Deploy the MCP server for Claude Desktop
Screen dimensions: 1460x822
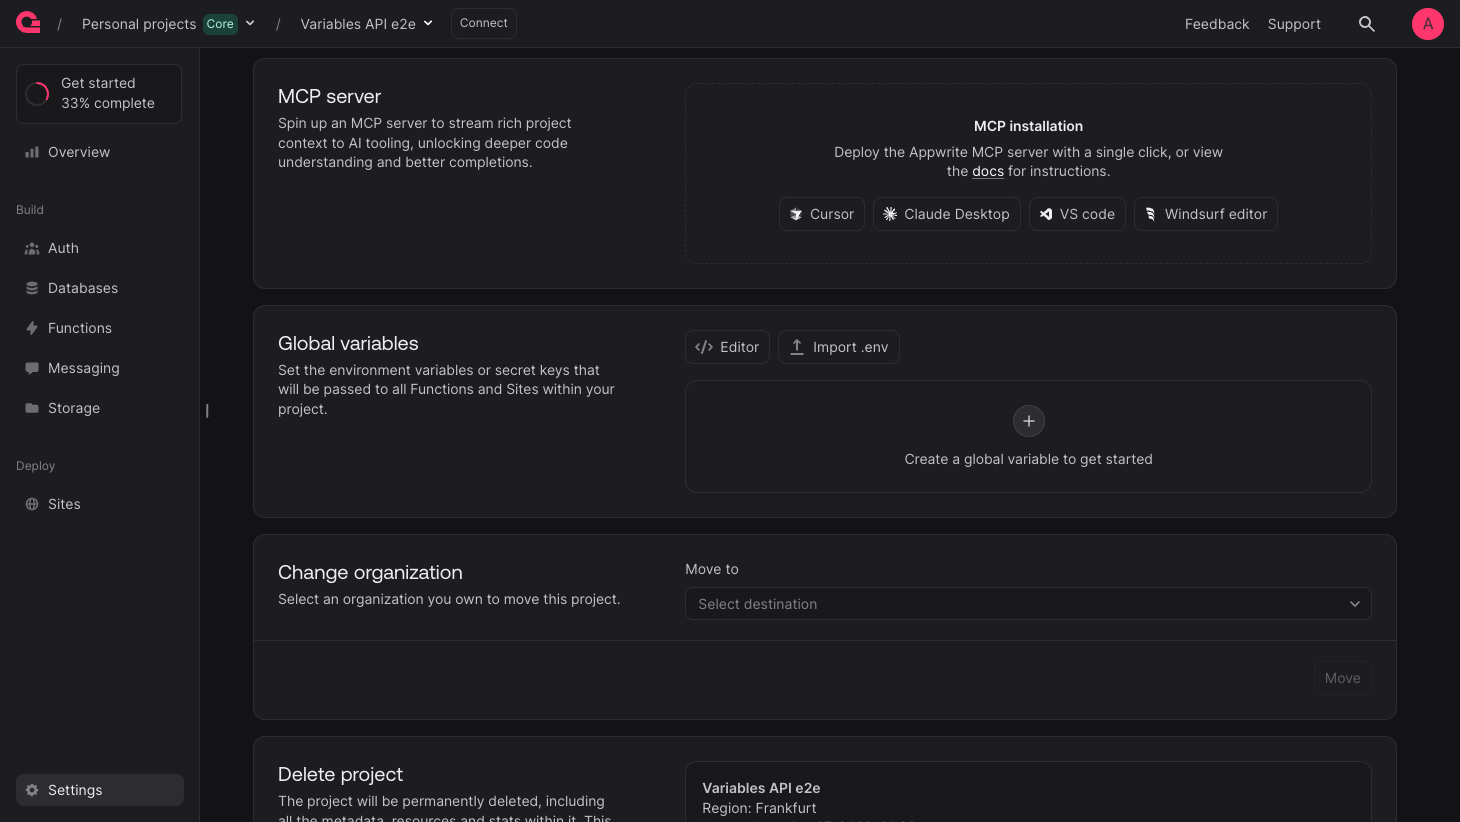click(x=946, y=213)
